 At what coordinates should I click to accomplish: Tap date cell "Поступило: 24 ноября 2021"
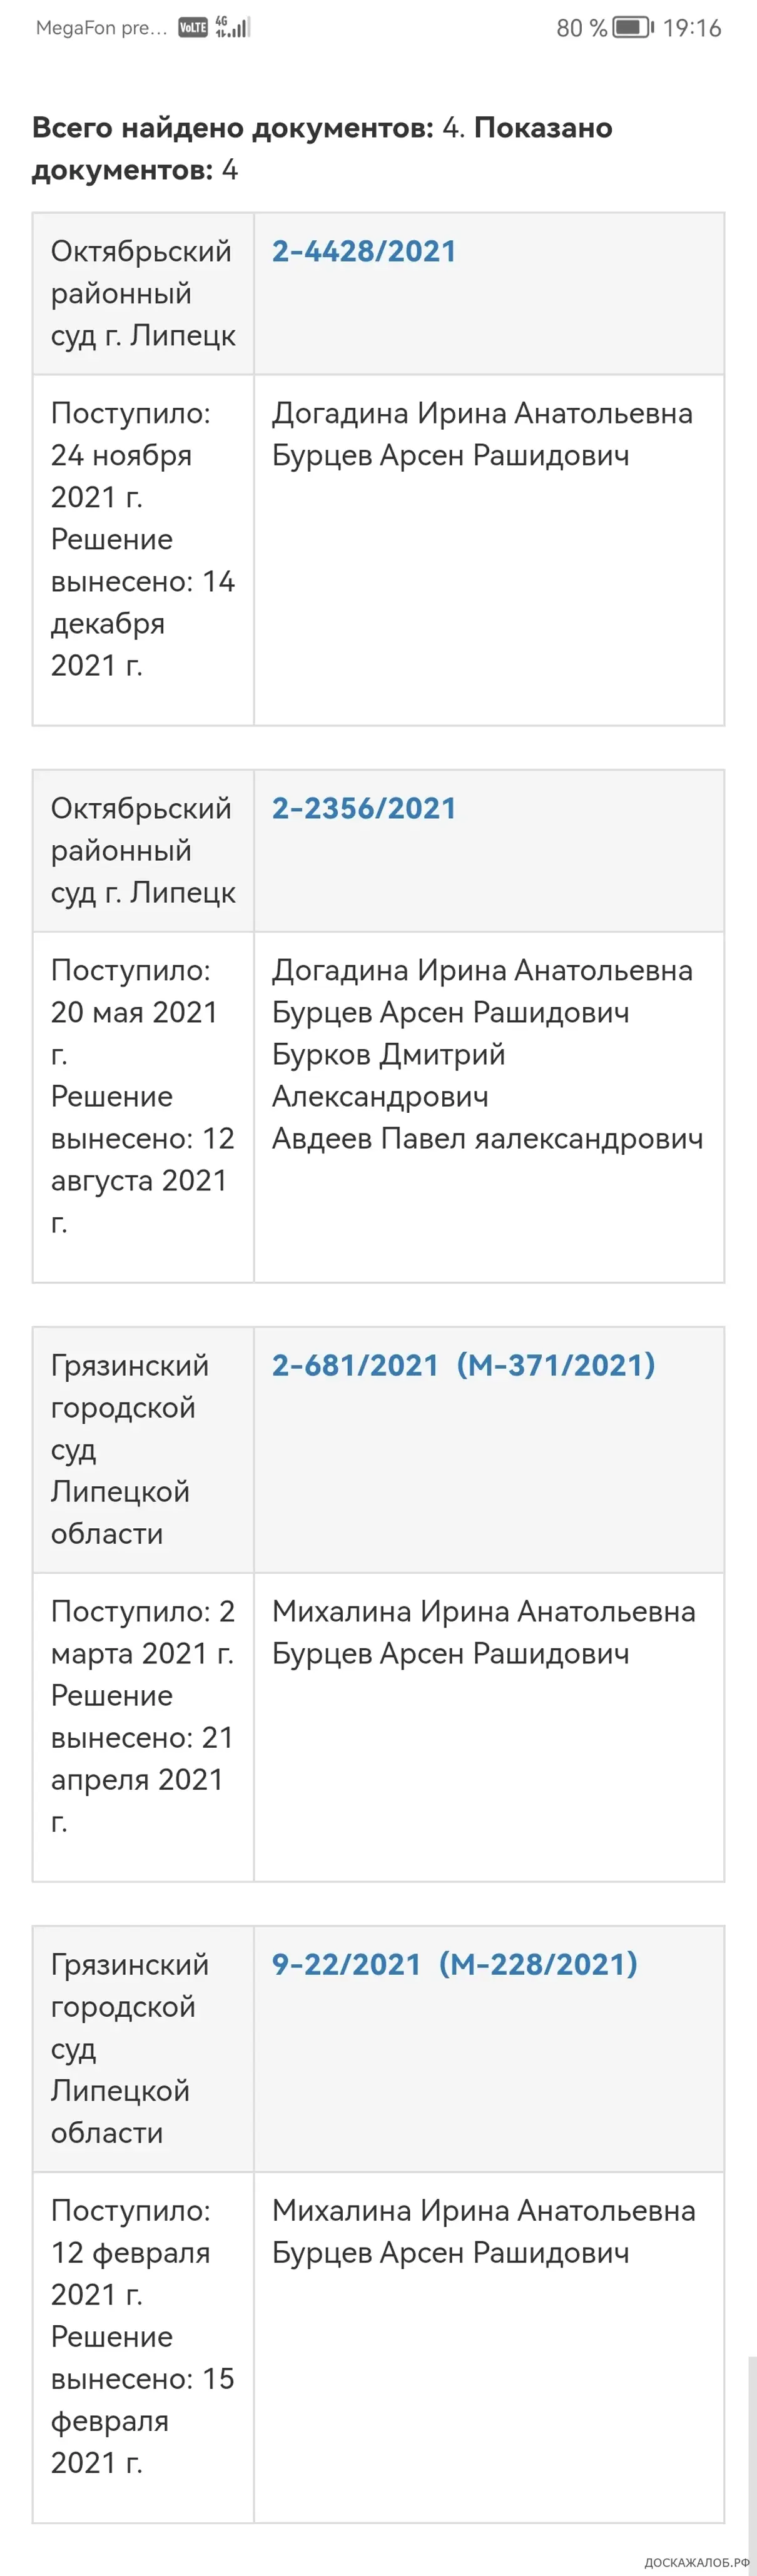[143, 549]
